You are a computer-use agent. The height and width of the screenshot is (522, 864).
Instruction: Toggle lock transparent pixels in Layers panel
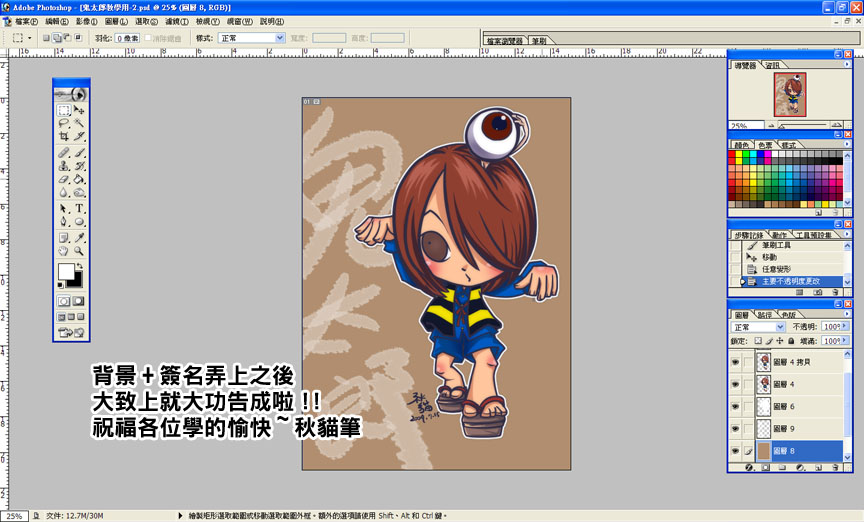pos(758,341)
